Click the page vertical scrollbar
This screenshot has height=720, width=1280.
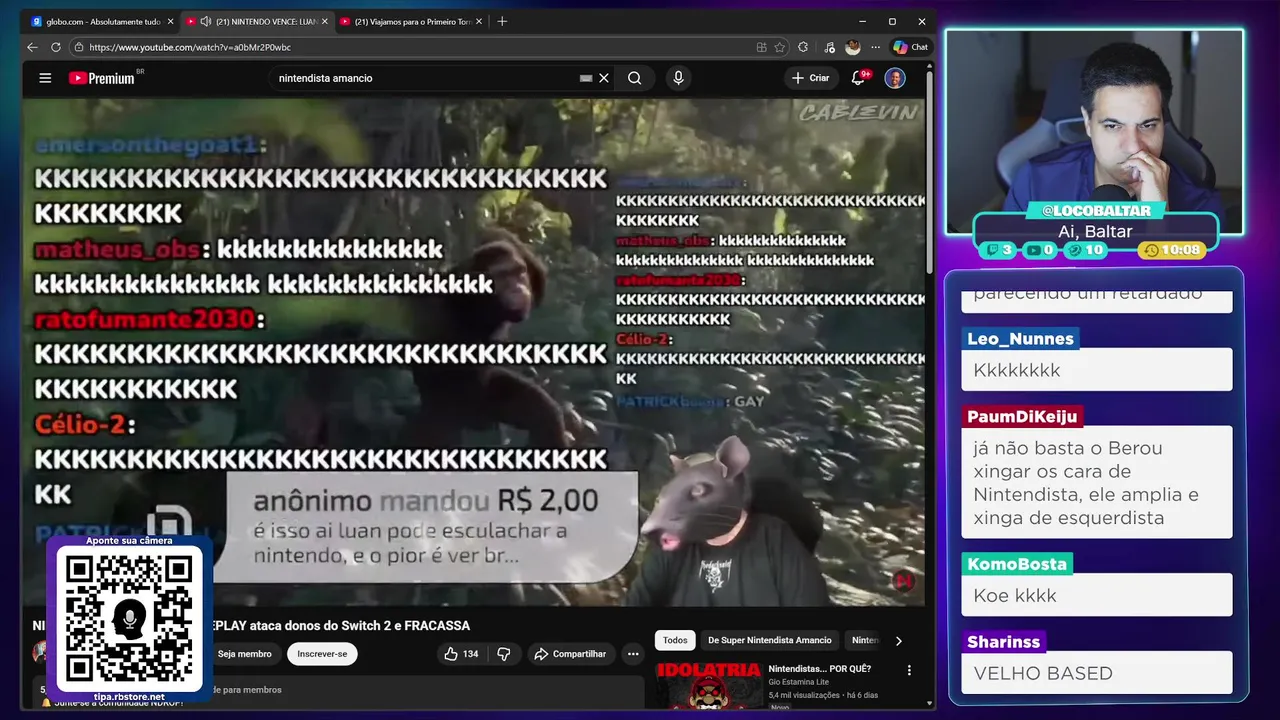931,170
